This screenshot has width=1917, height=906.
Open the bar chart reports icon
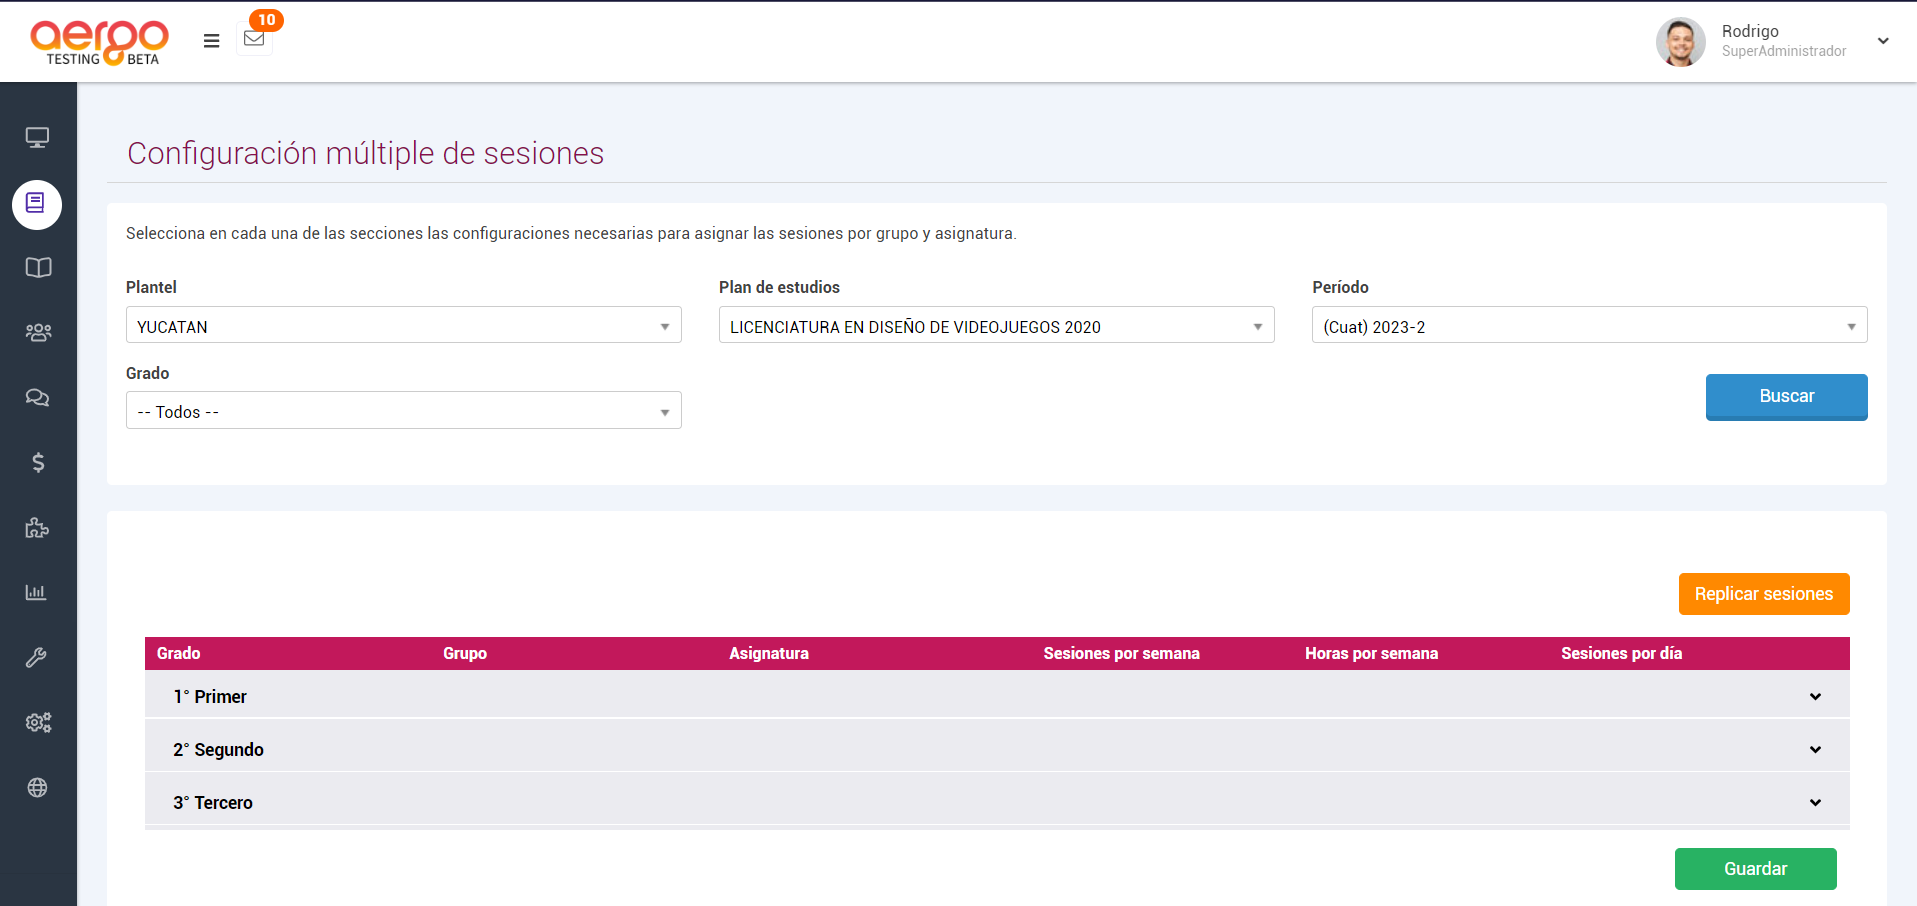[36, 592]
